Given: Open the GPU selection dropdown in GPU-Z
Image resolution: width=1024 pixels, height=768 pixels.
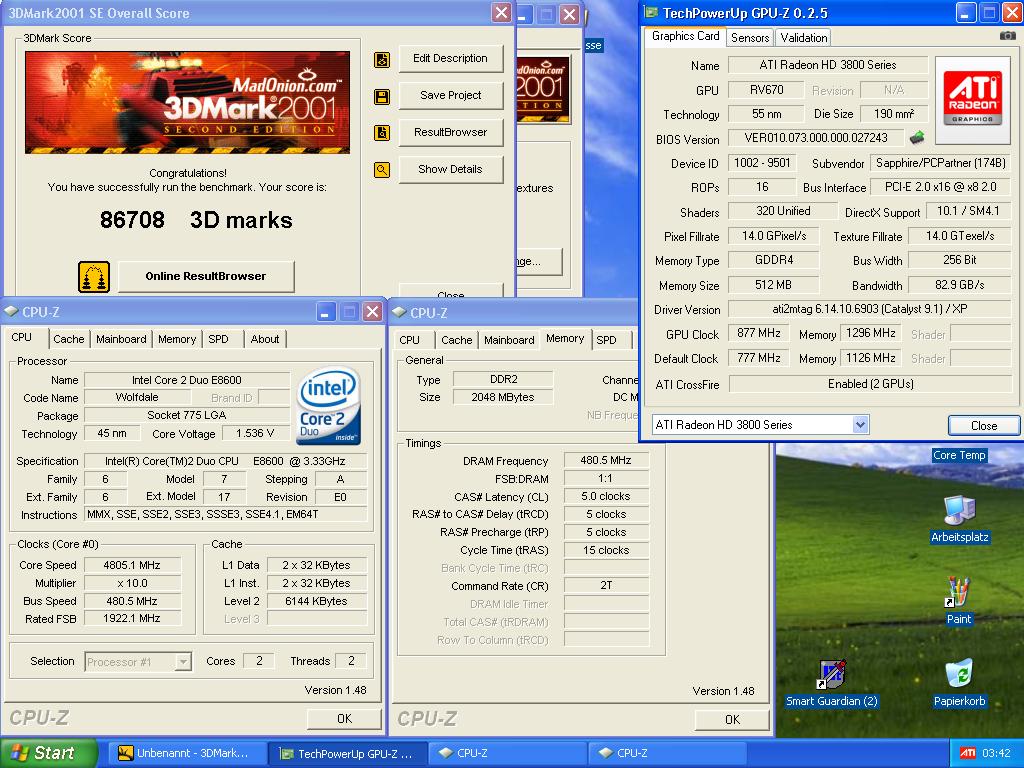Looking at the screenshot, I should click(x=860, y=424).
